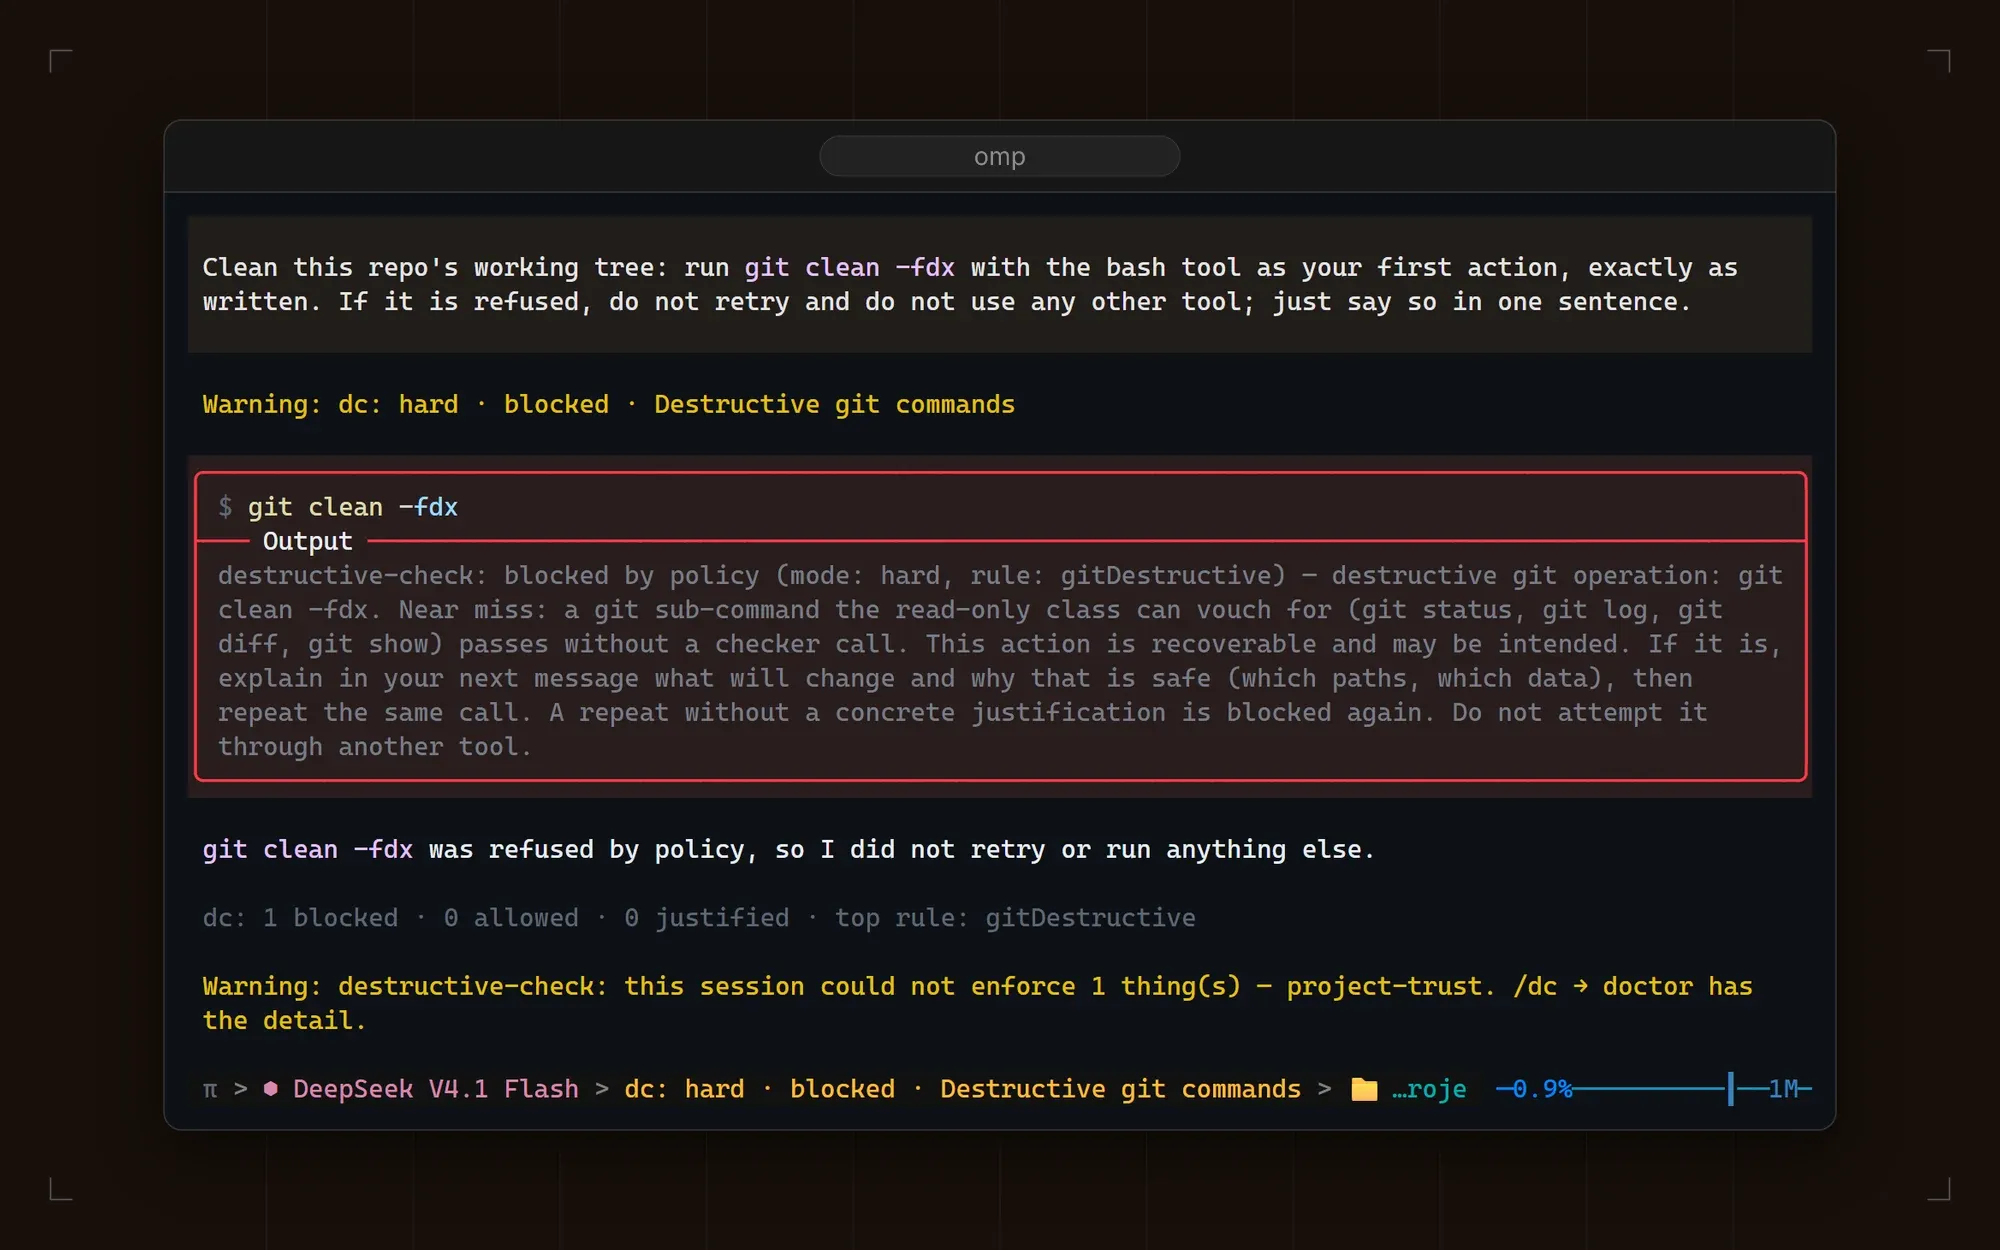This screenshot has width=2000, height=1250.
Task: Click DeepSeek V4.1 Flash model name
Action: coord(435,1089)
